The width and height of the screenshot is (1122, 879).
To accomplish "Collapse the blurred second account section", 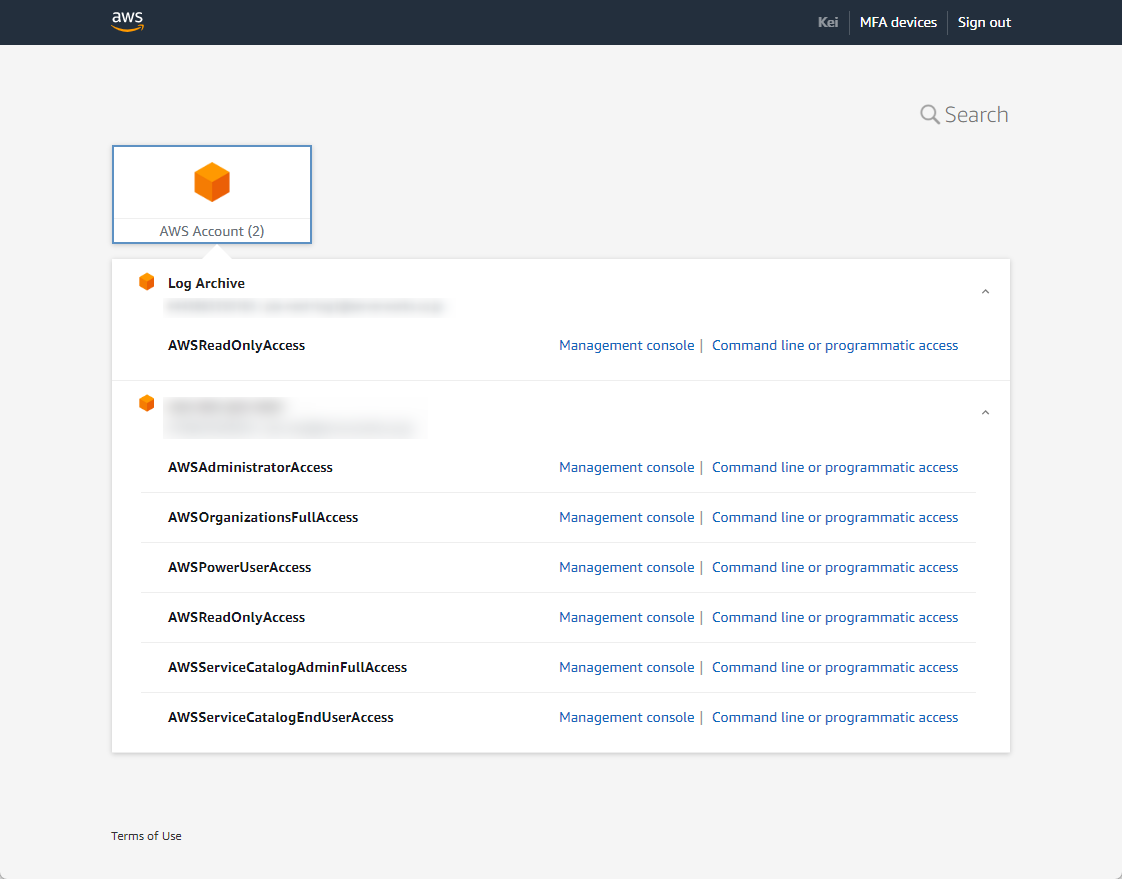I will tap(985, 412).
